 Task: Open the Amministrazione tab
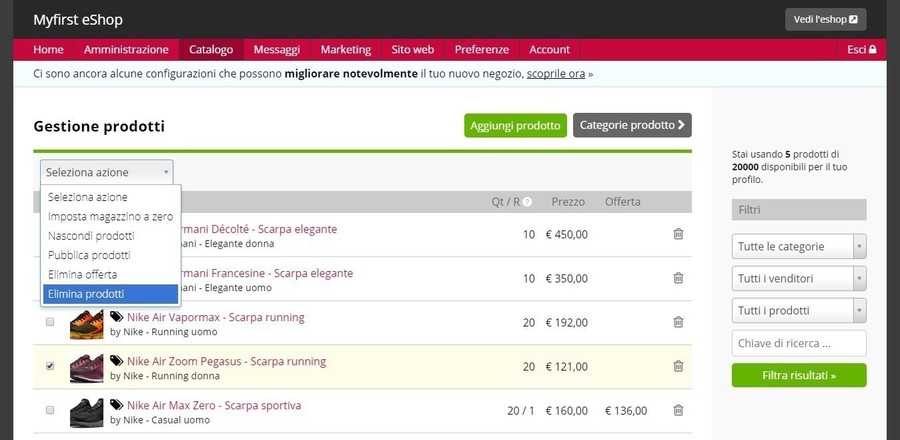(126, 49)
